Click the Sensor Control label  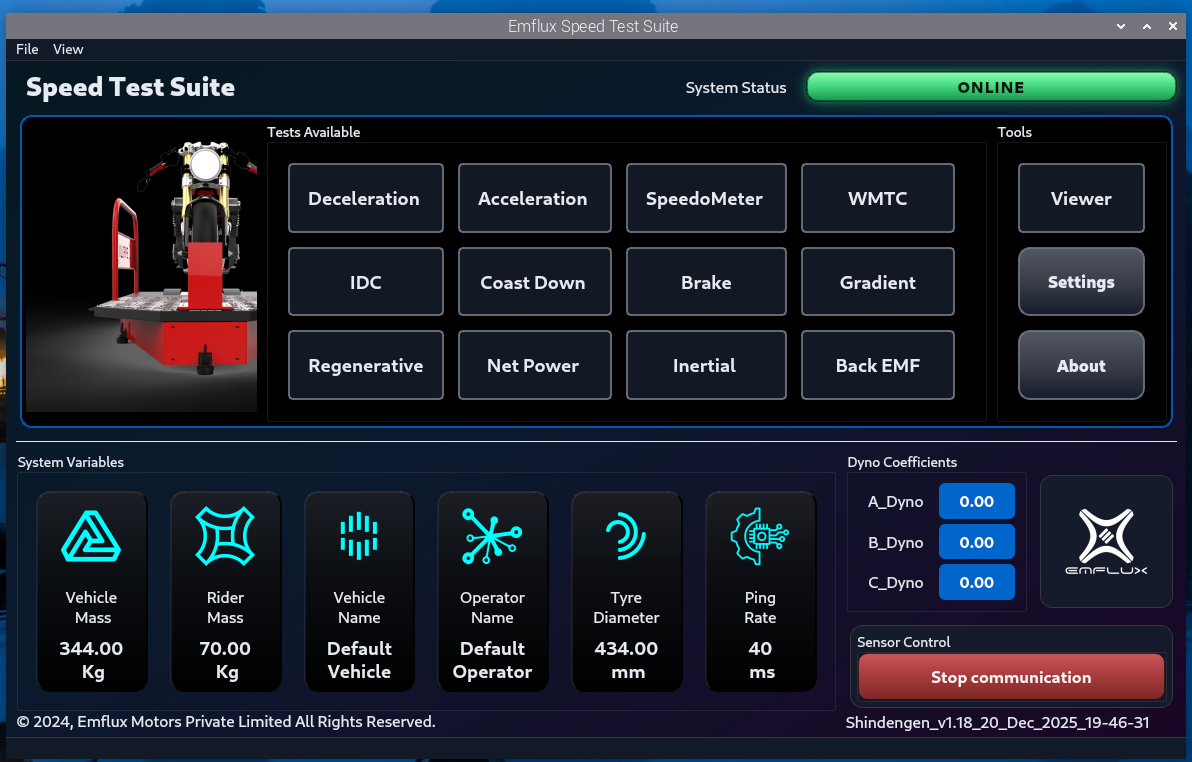click(904, 642)
